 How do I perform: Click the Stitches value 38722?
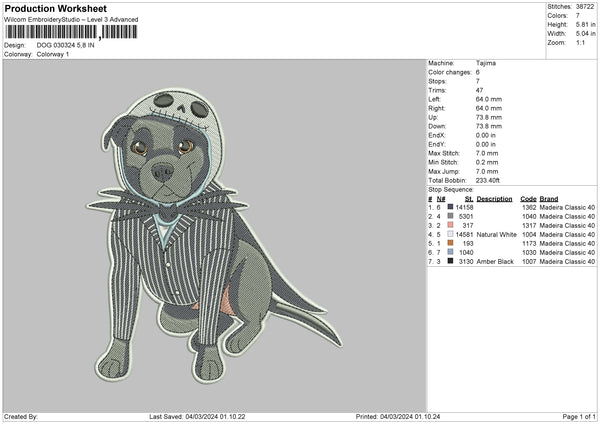click(585, 7)
